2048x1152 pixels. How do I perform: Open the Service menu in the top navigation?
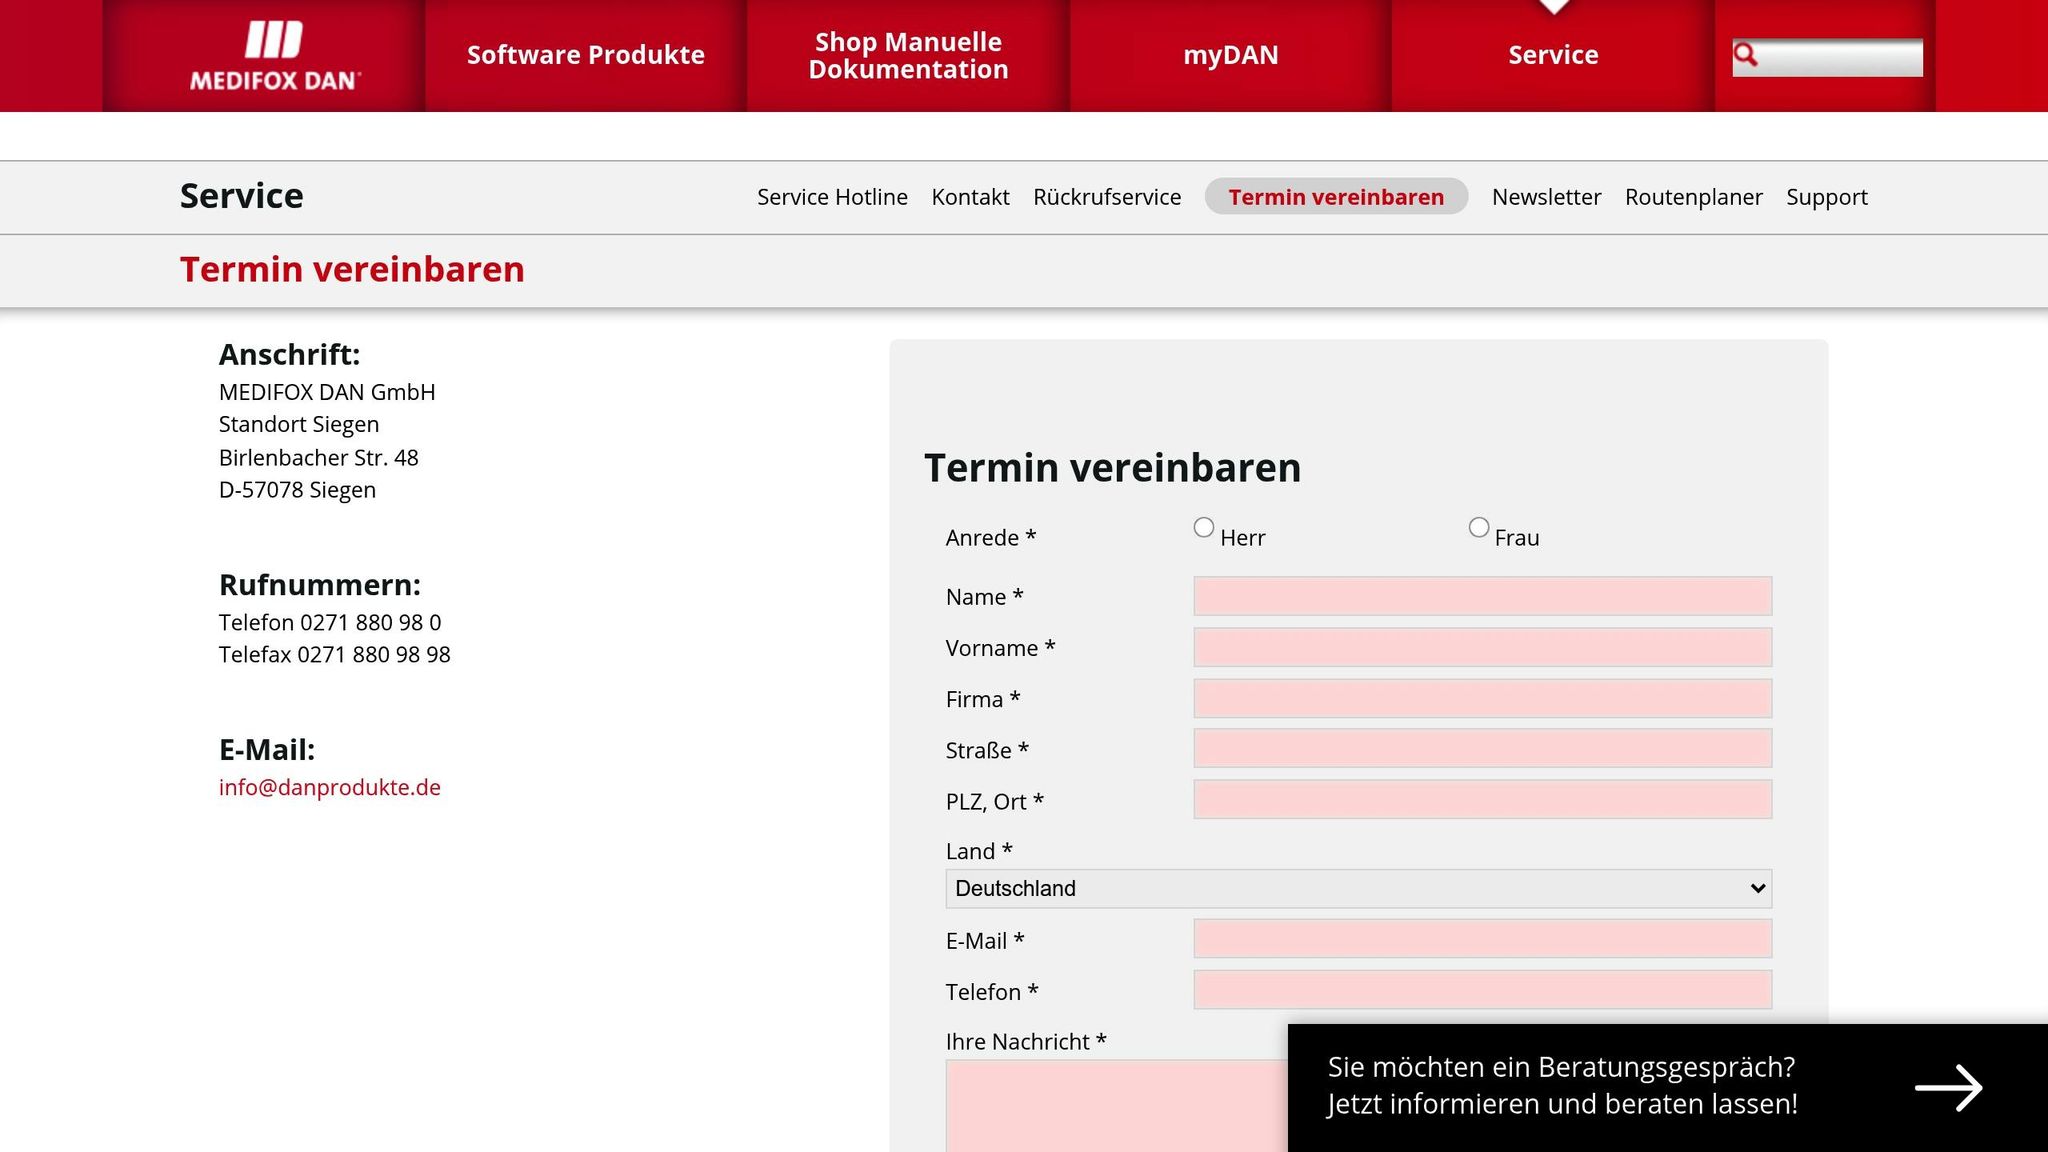click(1552, 55)
